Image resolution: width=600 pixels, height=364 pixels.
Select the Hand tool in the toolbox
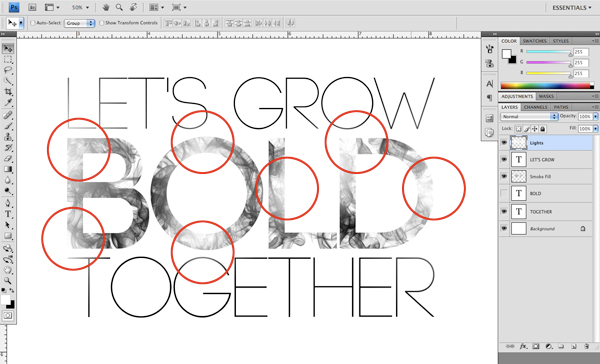click(8, 270)
